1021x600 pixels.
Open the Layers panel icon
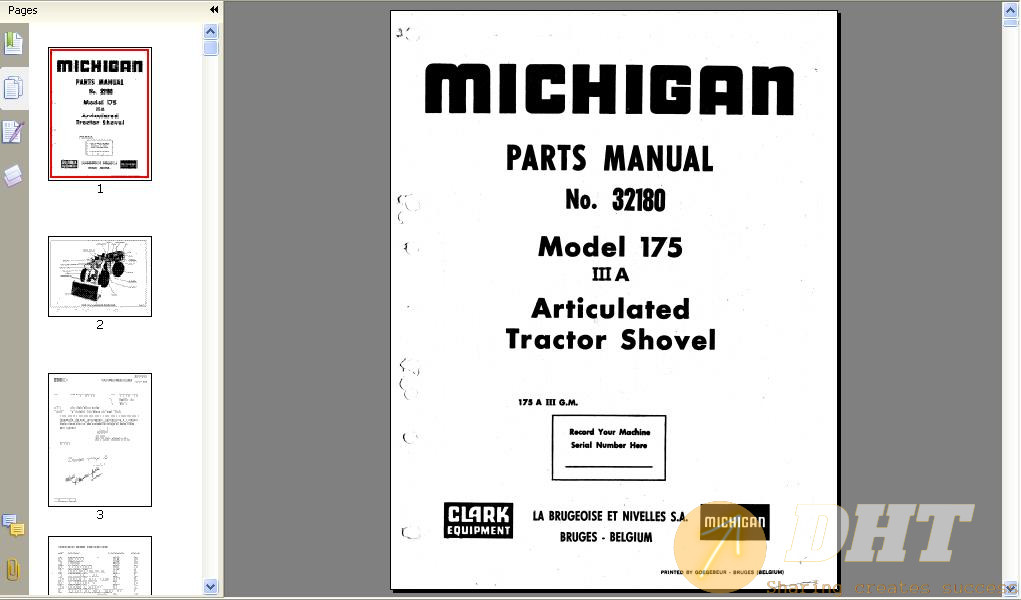point(13,175)
